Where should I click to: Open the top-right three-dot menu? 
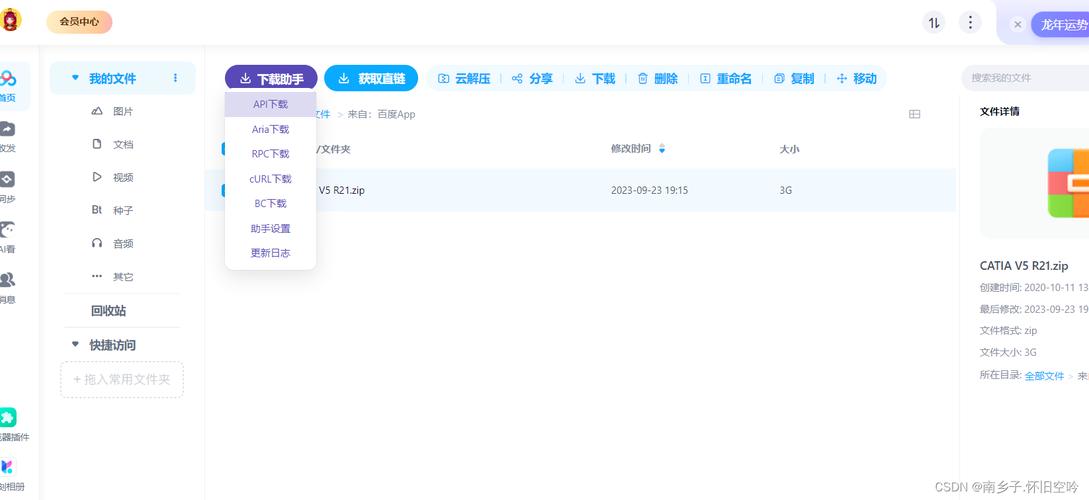[x=970, y=23]
